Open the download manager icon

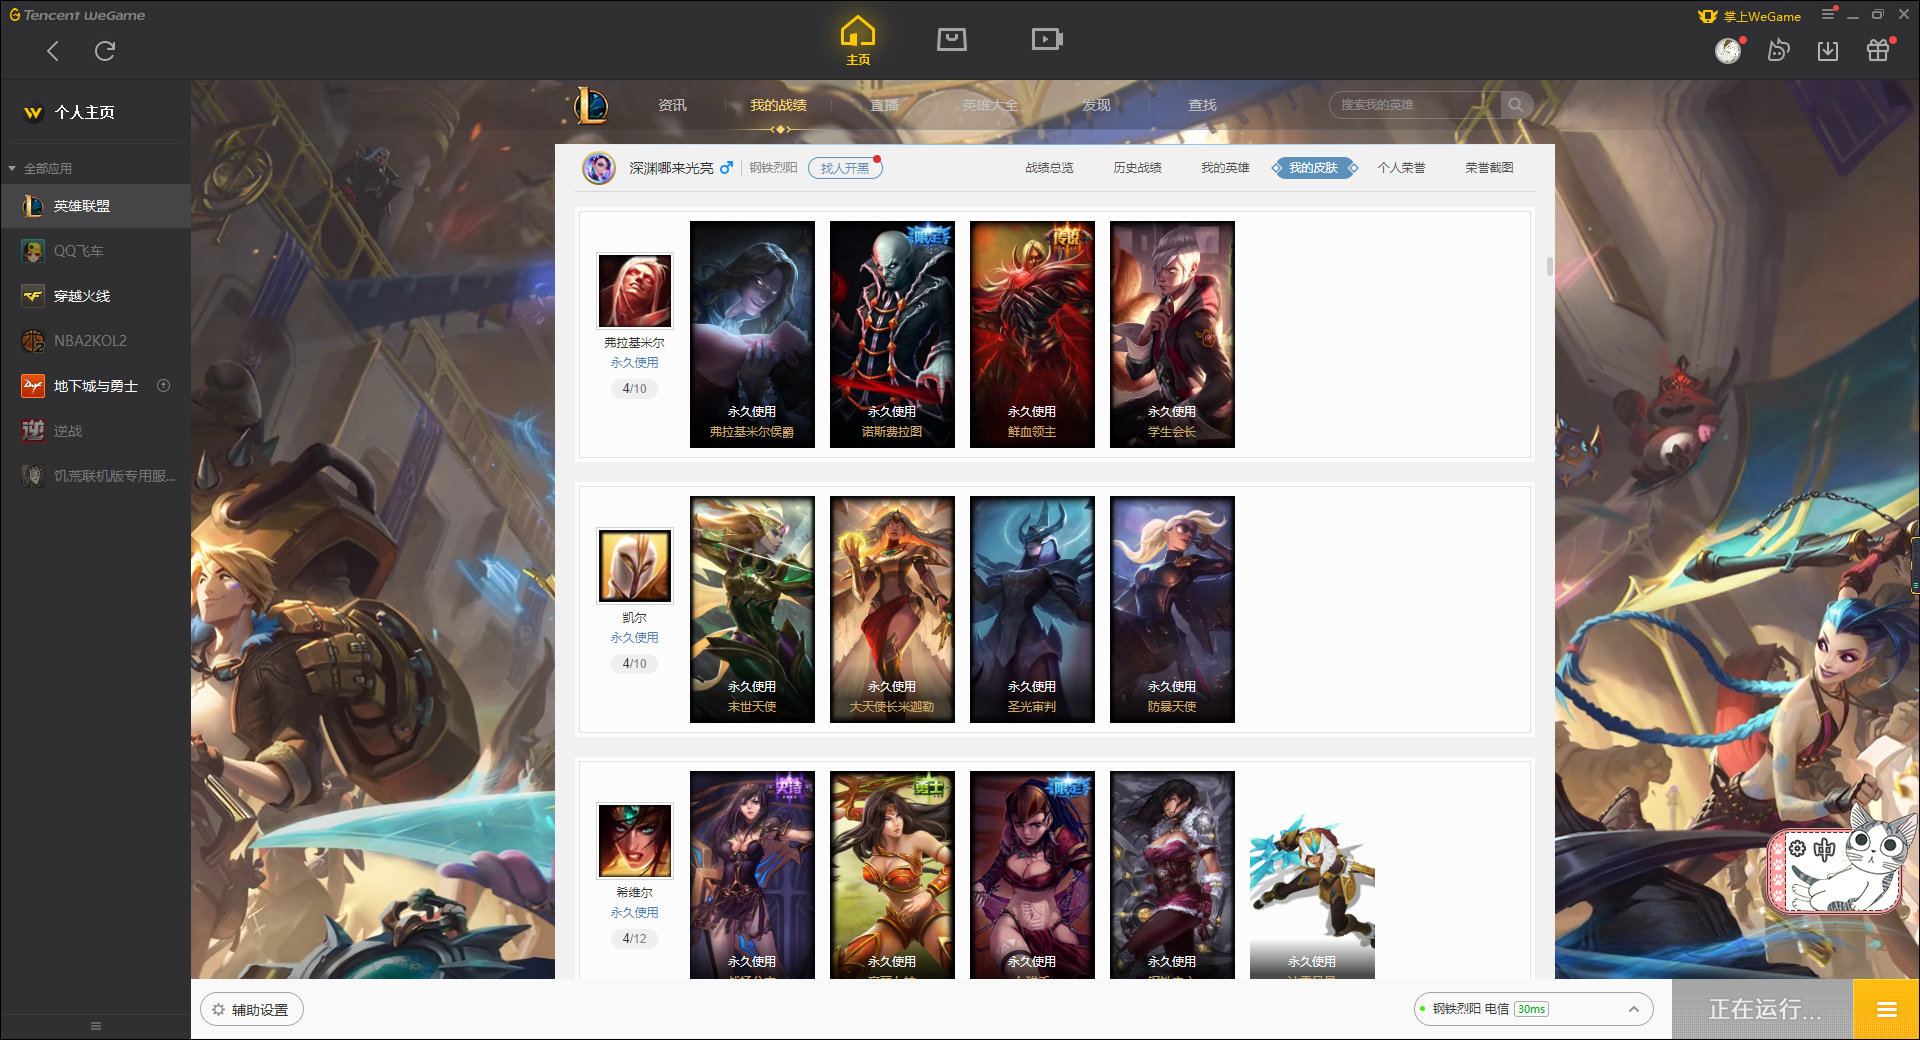pos(1828,51)
